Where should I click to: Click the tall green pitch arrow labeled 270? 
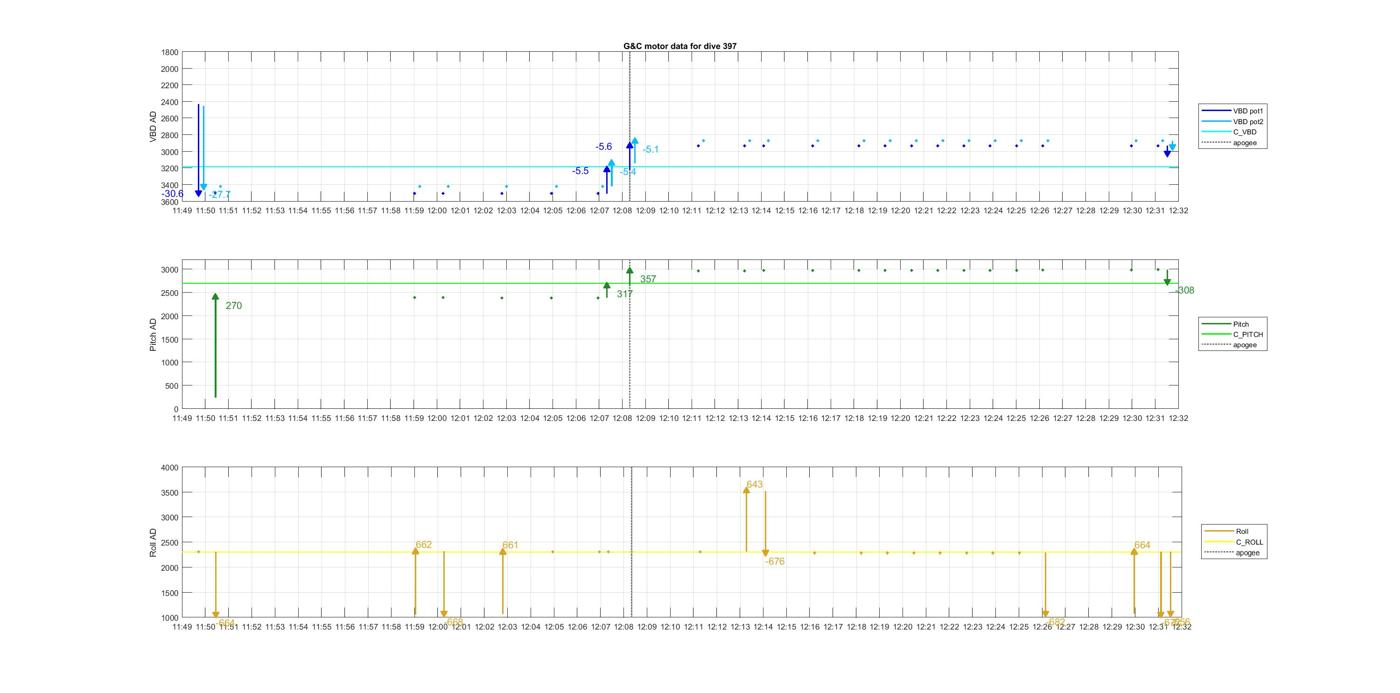coord(215,345)
